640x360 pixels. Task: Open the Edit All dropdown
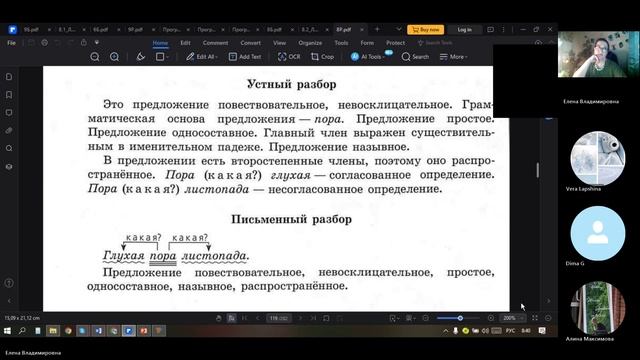[x=202, y=57]
